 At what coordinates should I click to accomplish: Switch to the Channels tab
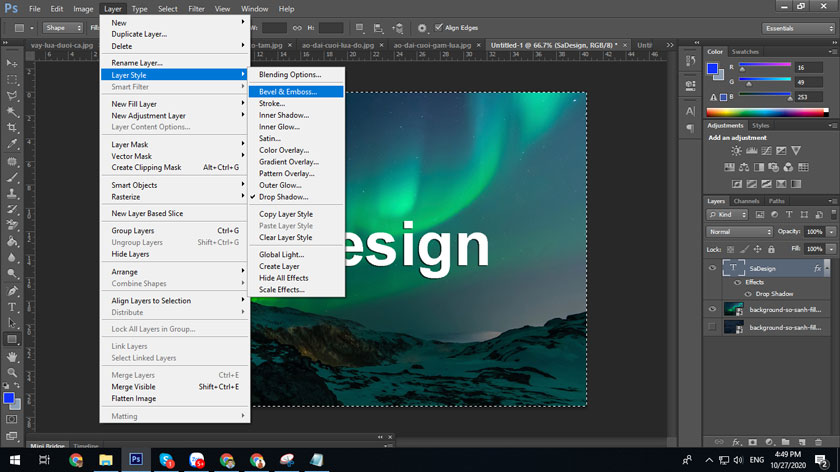pyautogui.click(x=746, y=201)
